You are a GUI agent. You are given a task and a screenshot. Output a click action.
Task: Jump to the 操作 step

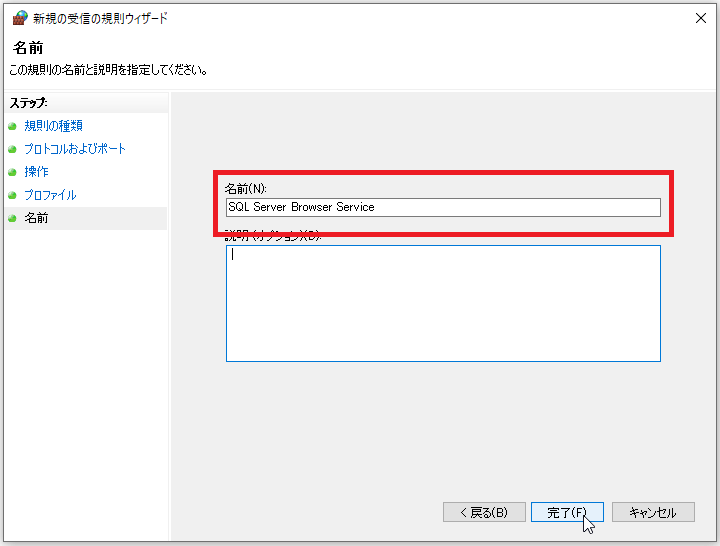tap(36, 172)
